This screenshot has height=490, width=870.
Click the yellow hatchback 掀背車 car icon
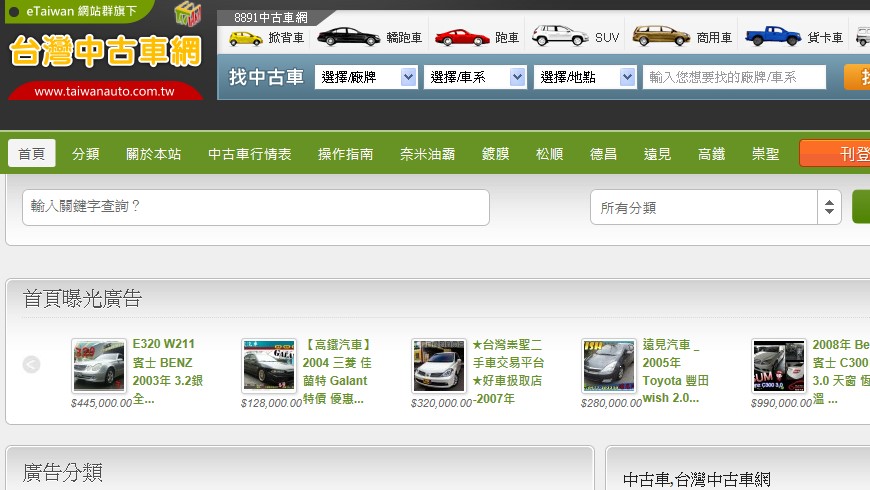(x=245, y=38)
